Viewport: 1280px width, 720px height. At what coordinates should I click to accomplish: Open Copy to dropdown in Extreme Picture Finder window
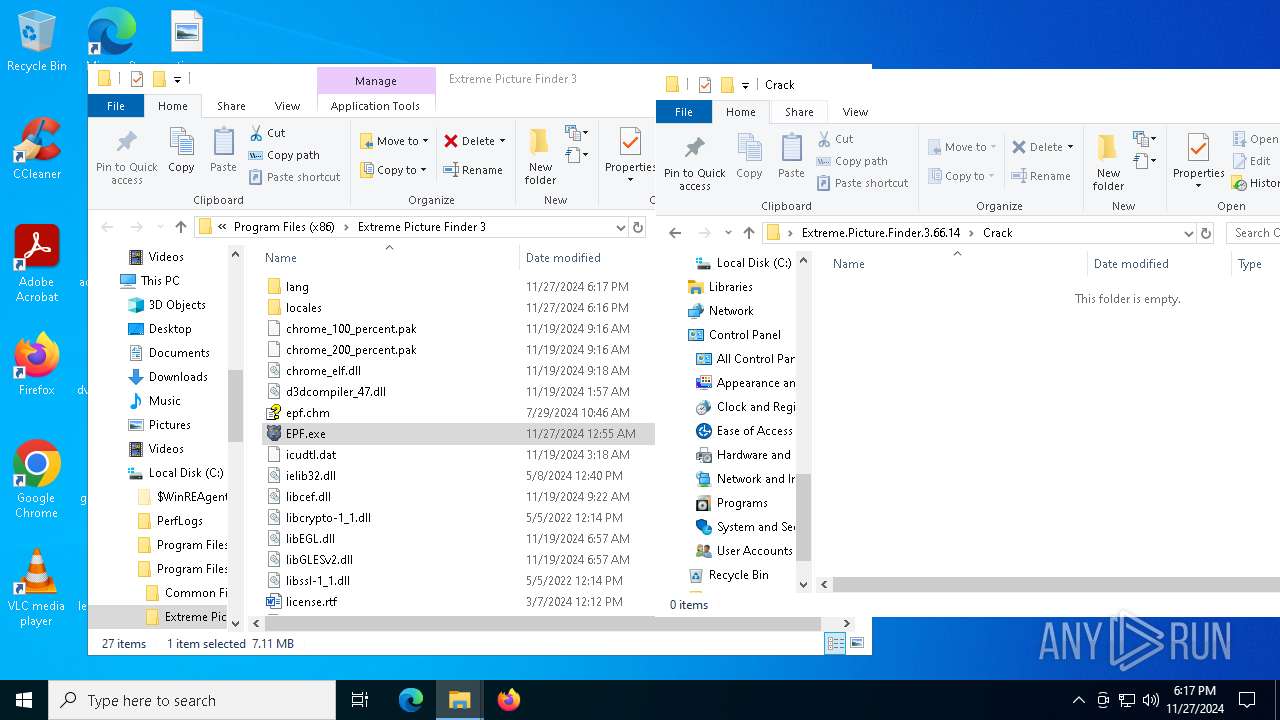coord(392,170)
